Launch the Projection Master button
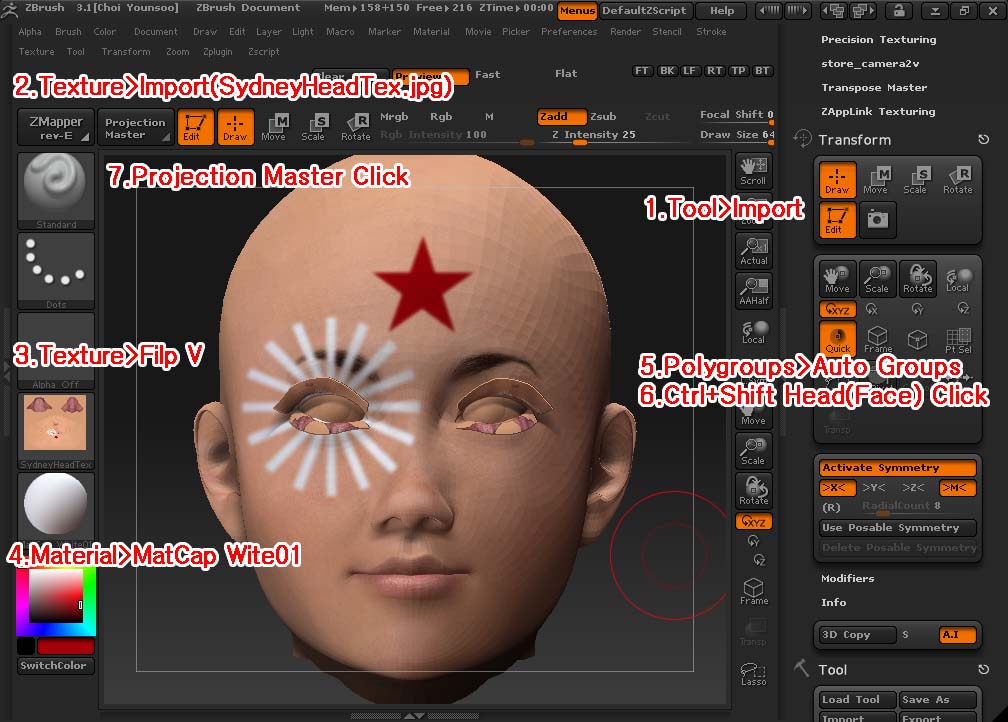Viewport: 1008px width, 722px height. click(135, 127)
